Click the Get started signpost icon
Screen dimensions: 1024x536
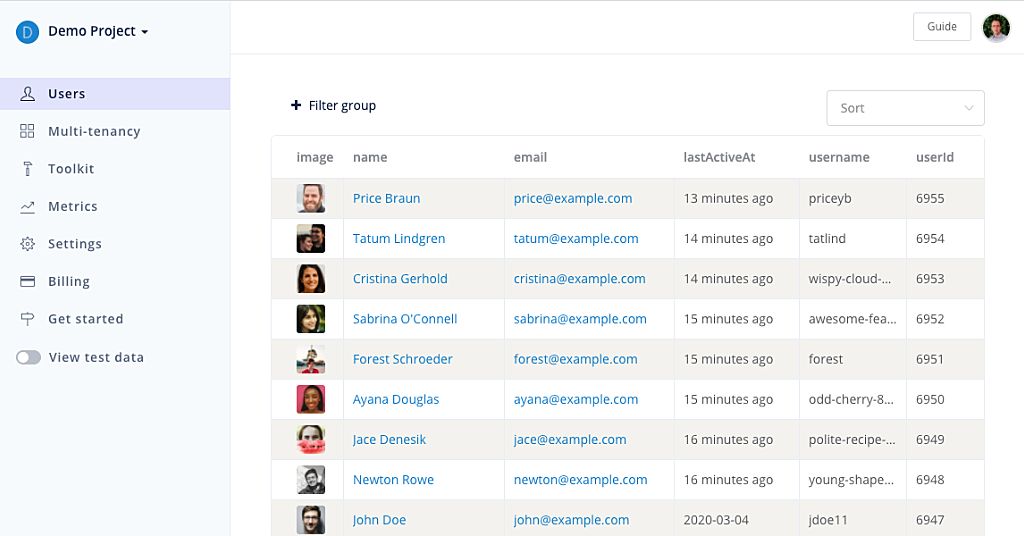(27, 319)
